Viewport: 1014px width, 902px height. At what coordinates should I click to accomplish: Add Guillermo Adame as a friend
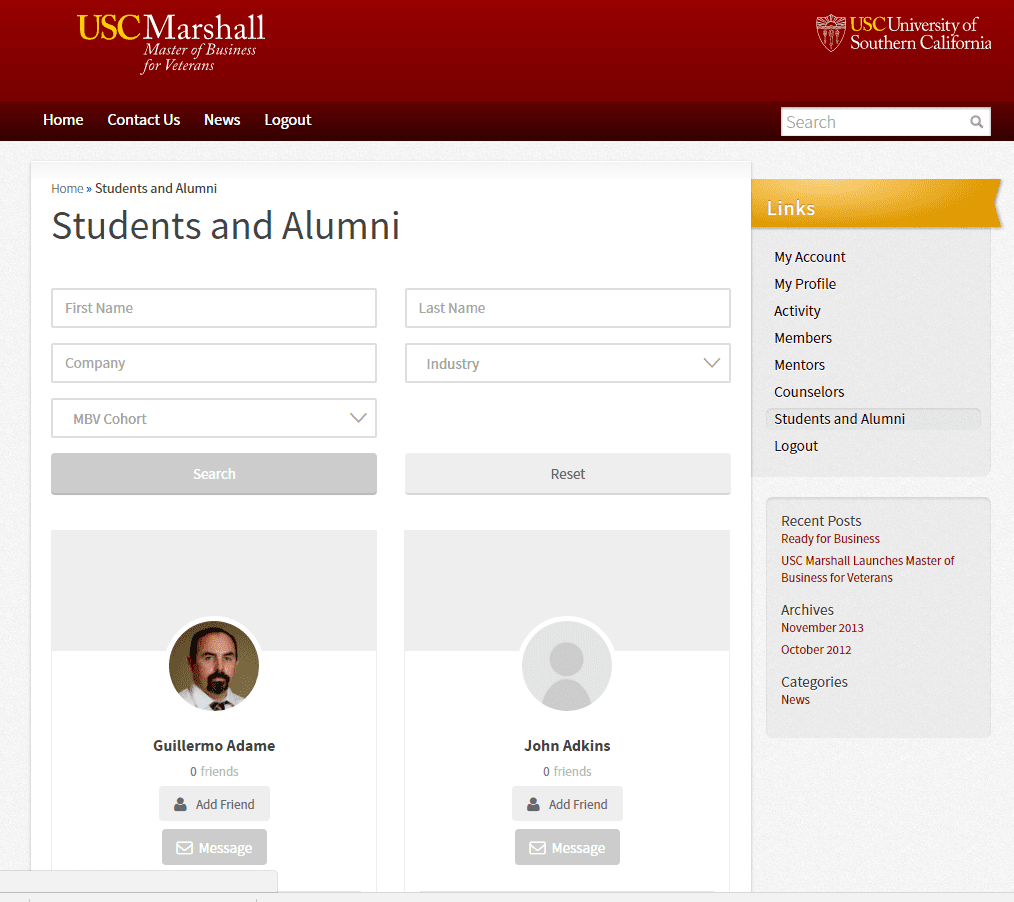[x=214, y=804]
